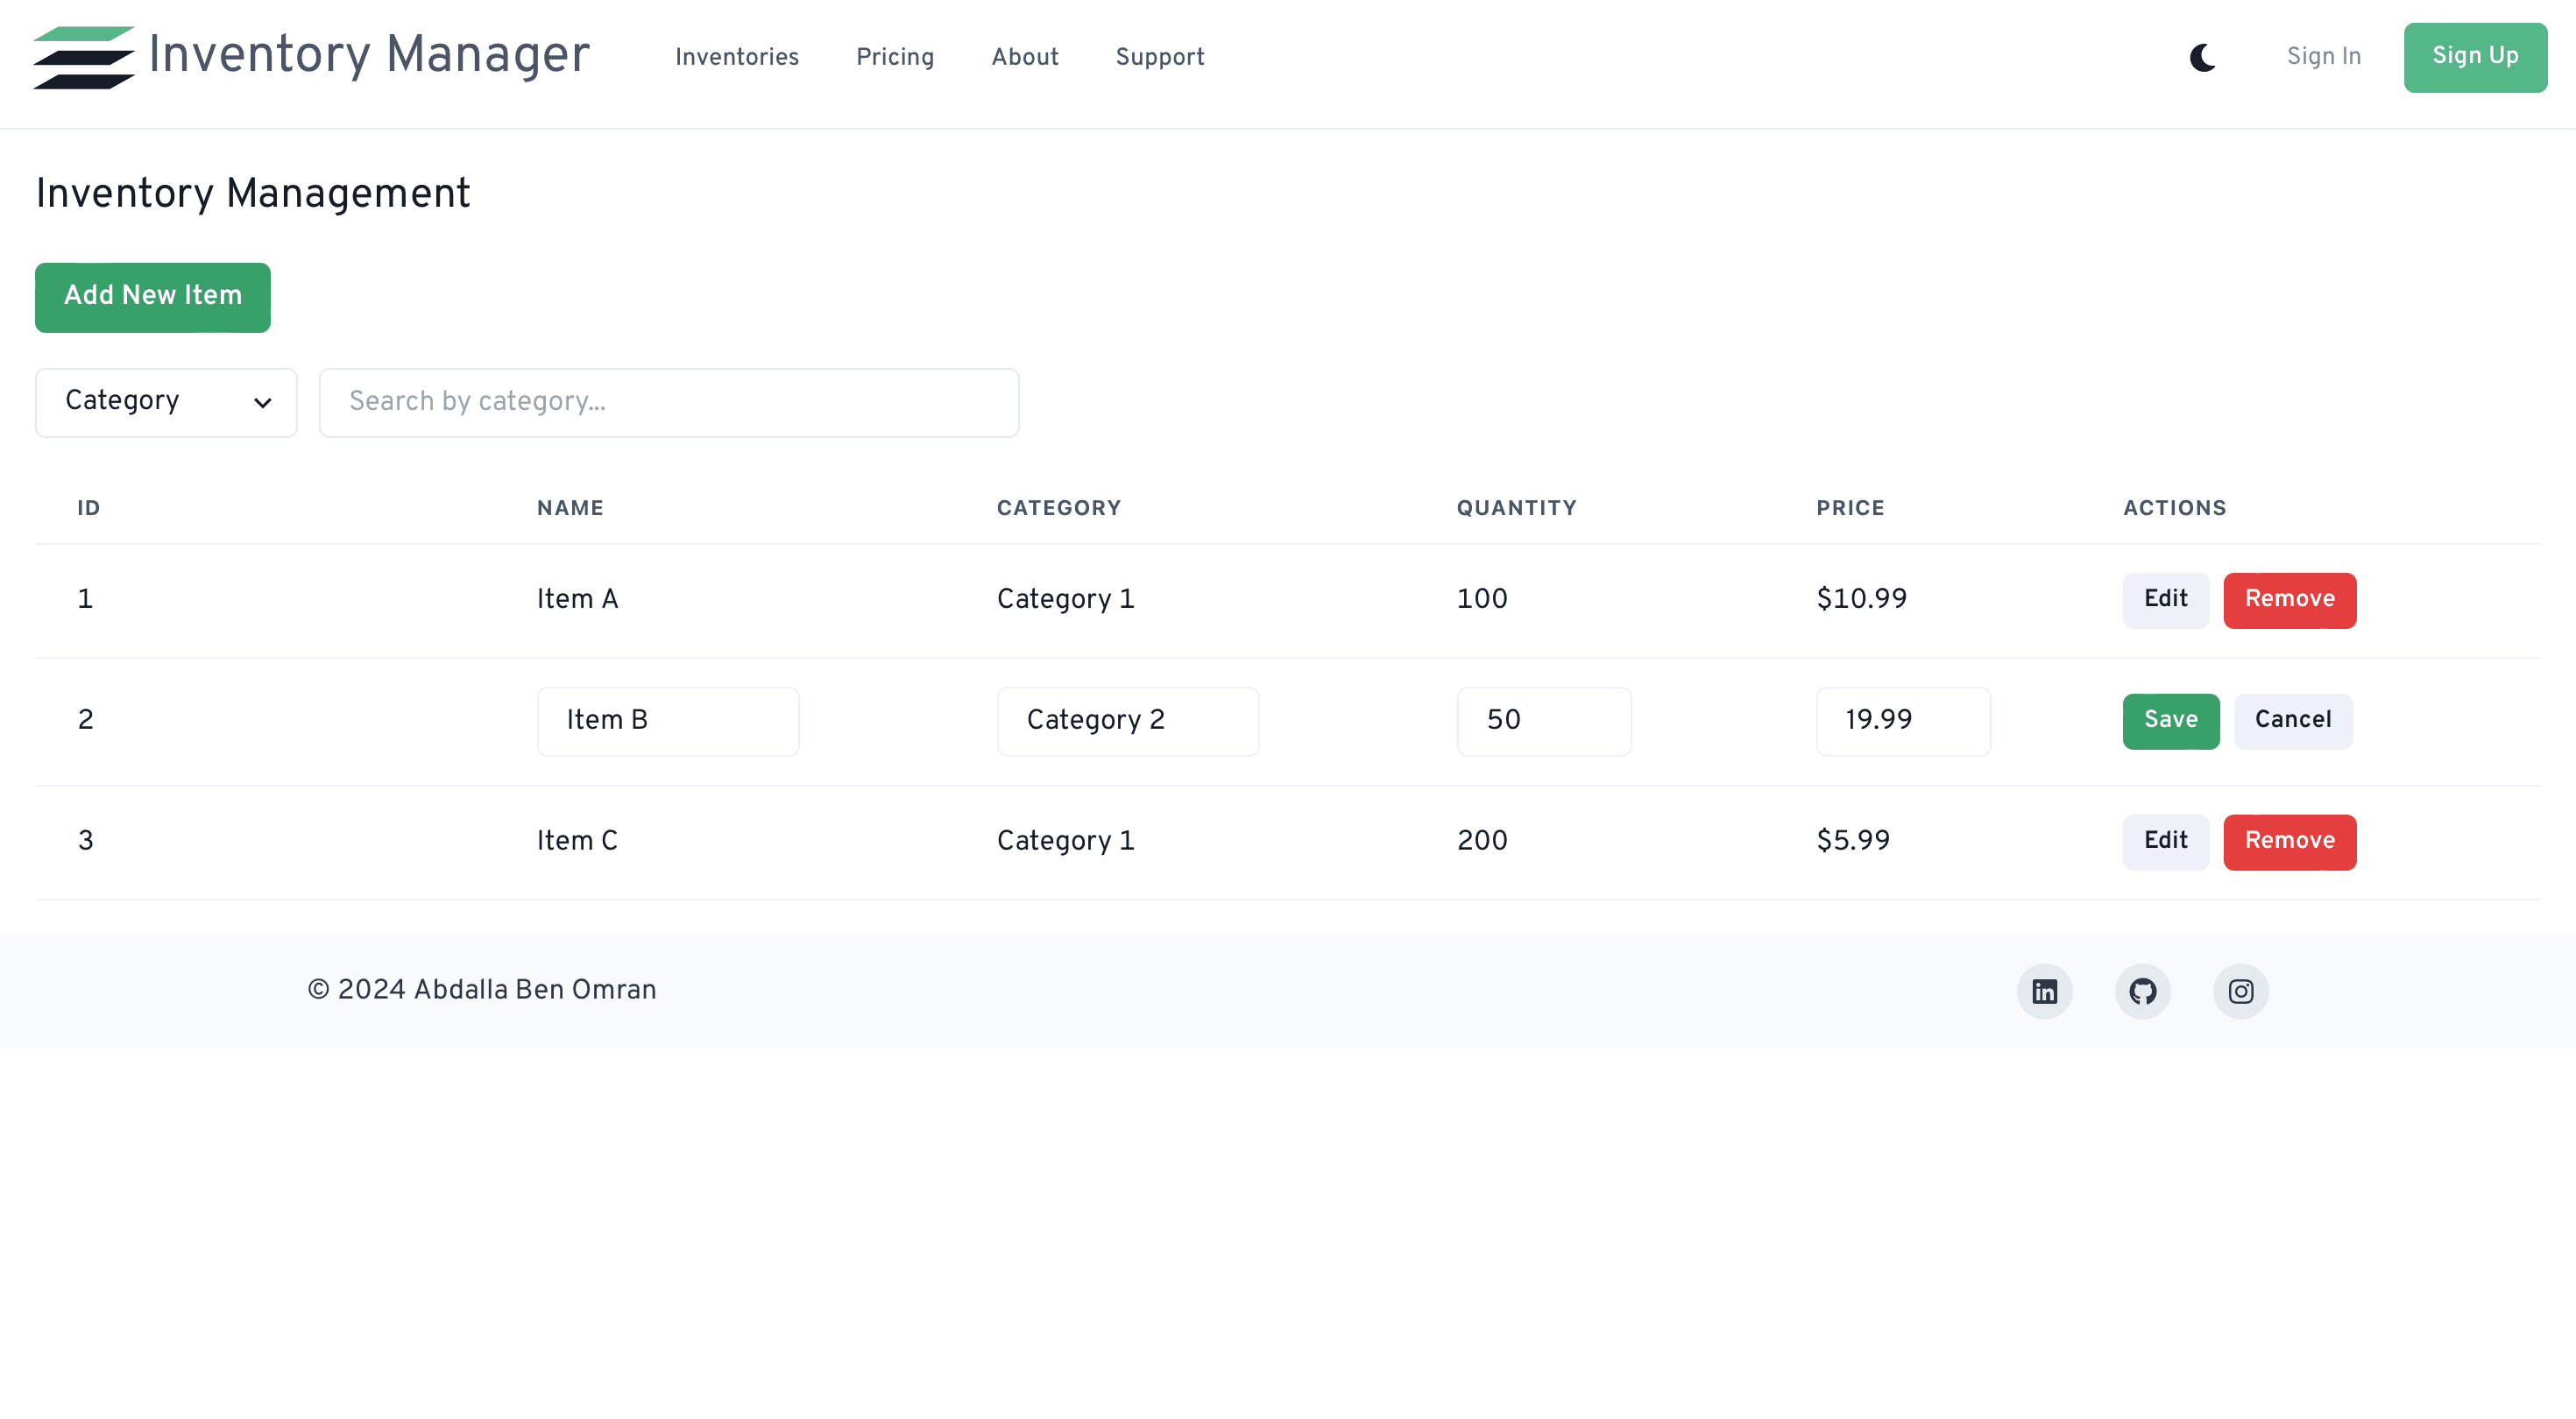Focus the Search by category field
The height and width of the screenshot is (1419, 2576).
click(668, 402)
